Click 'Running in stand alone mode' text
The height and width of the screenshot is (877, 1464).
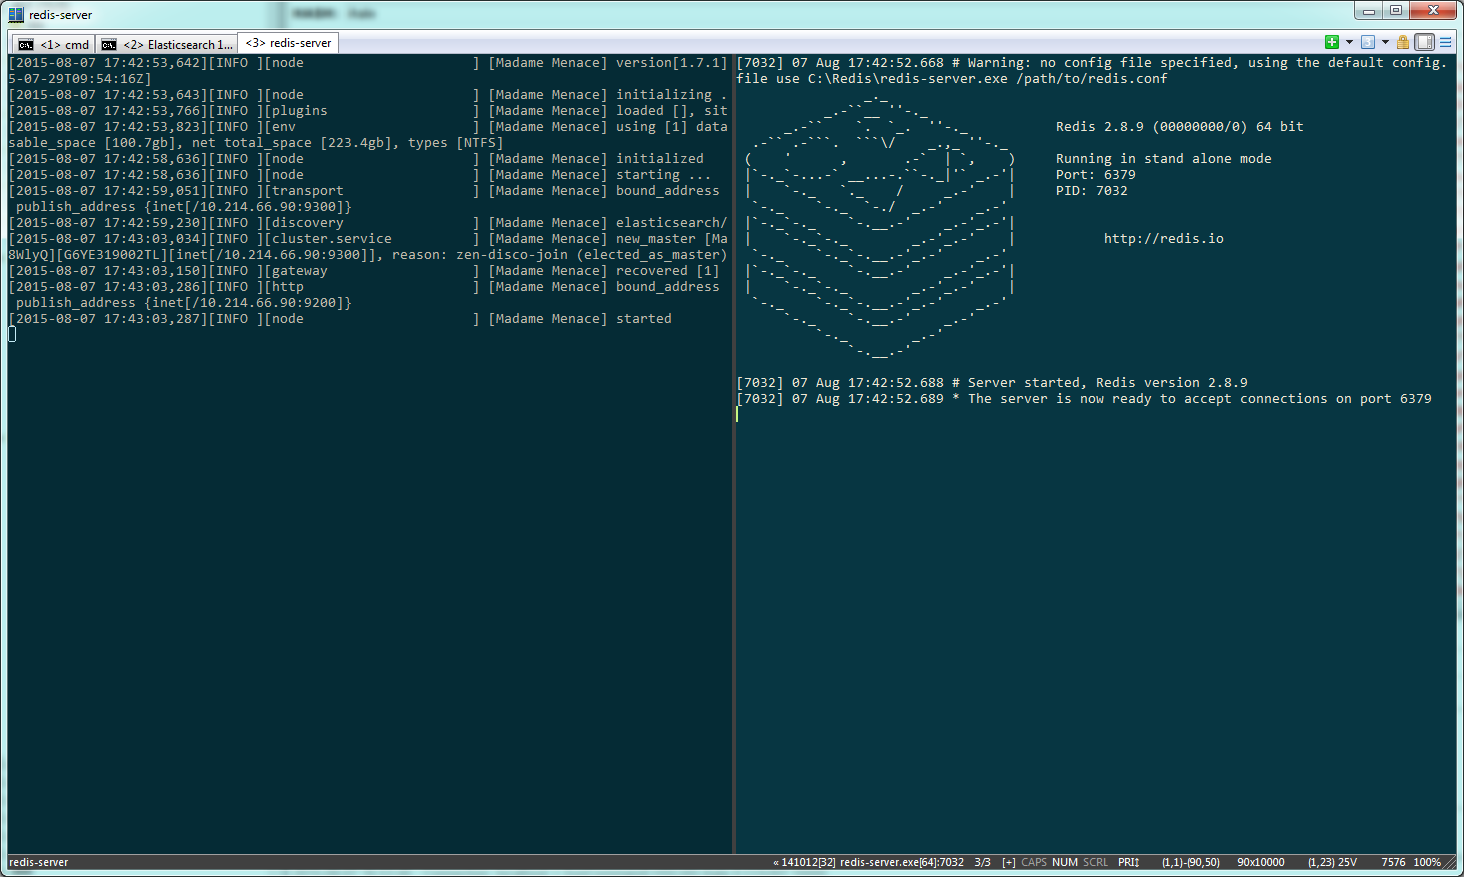(x=1164, y=159)
